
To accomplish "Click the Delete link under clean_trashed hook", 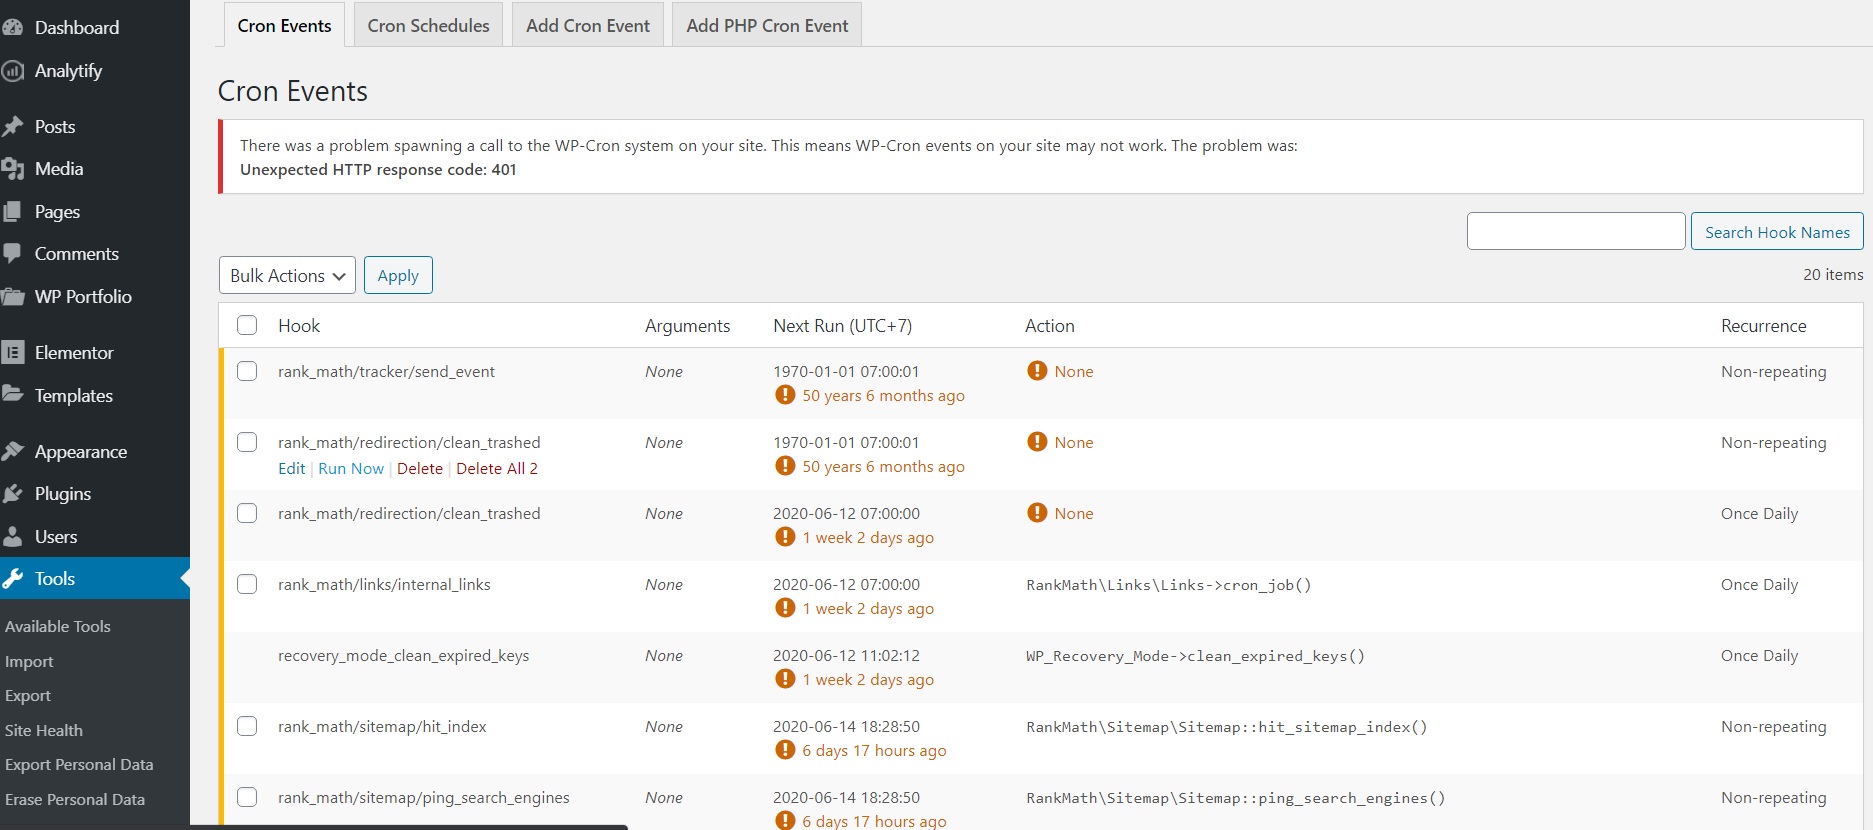I will 420,468.
